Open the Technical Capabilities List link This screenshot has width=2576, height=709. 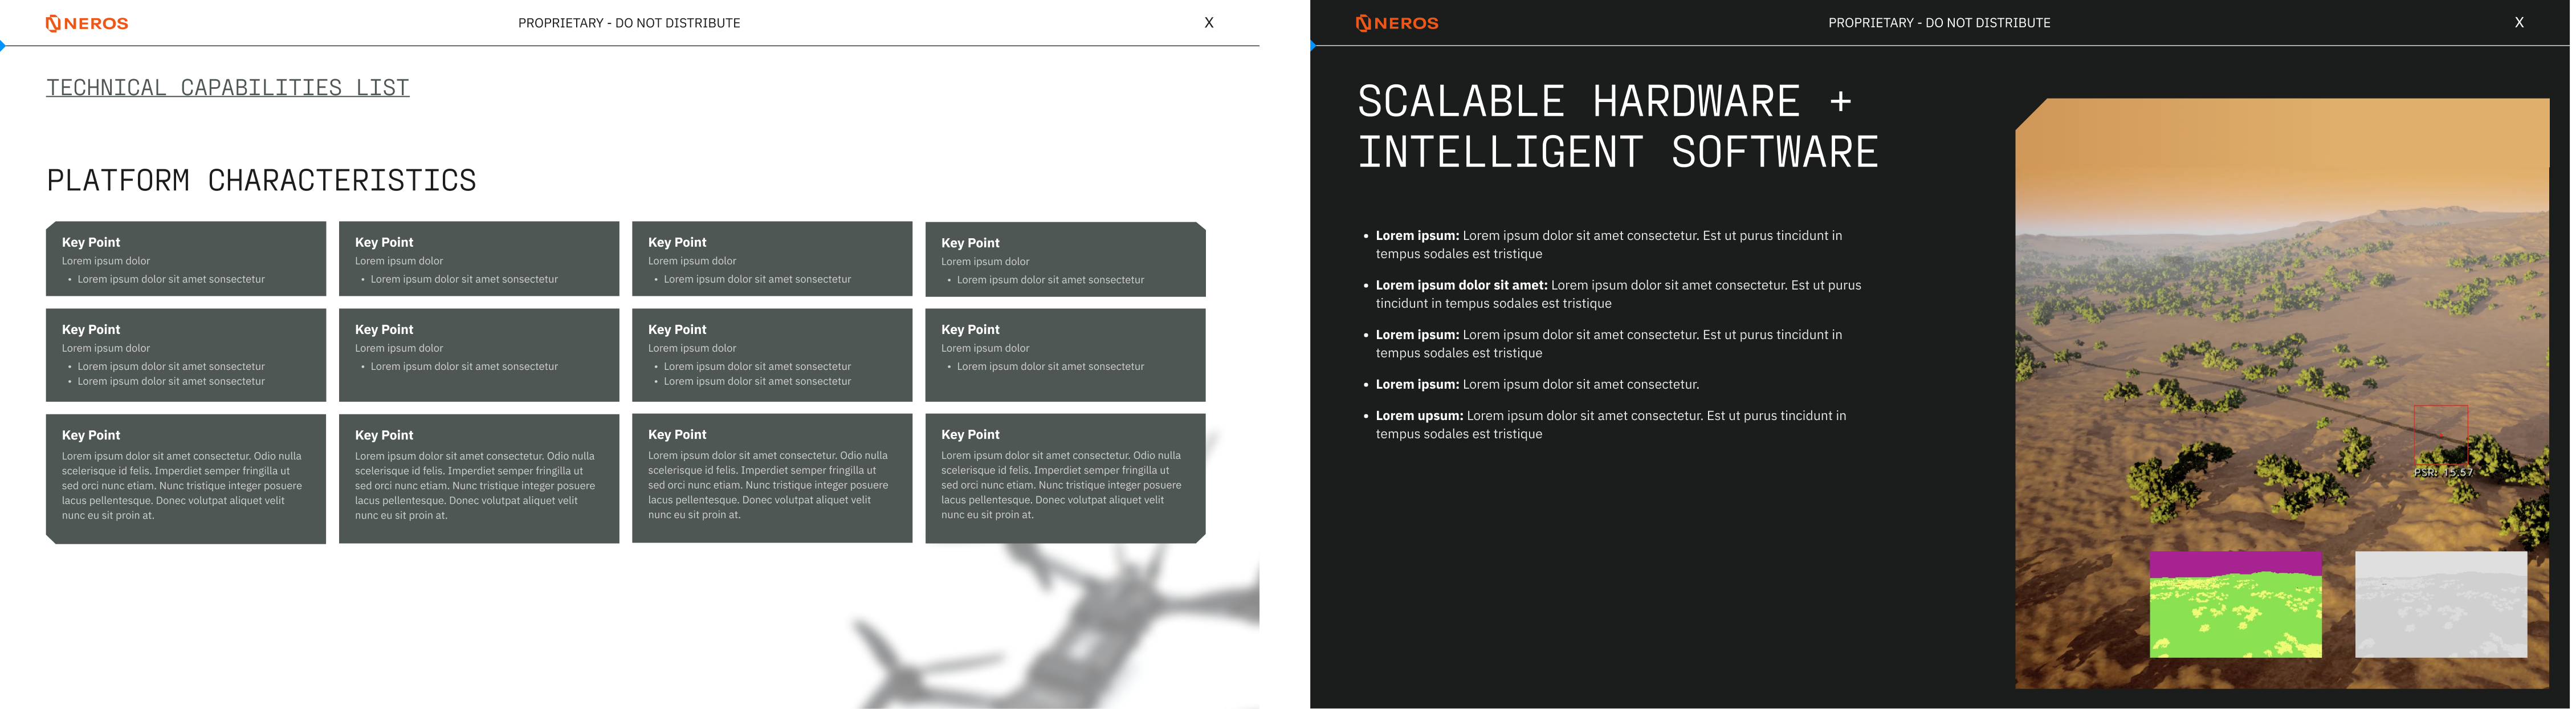click(x=227, y=88)
